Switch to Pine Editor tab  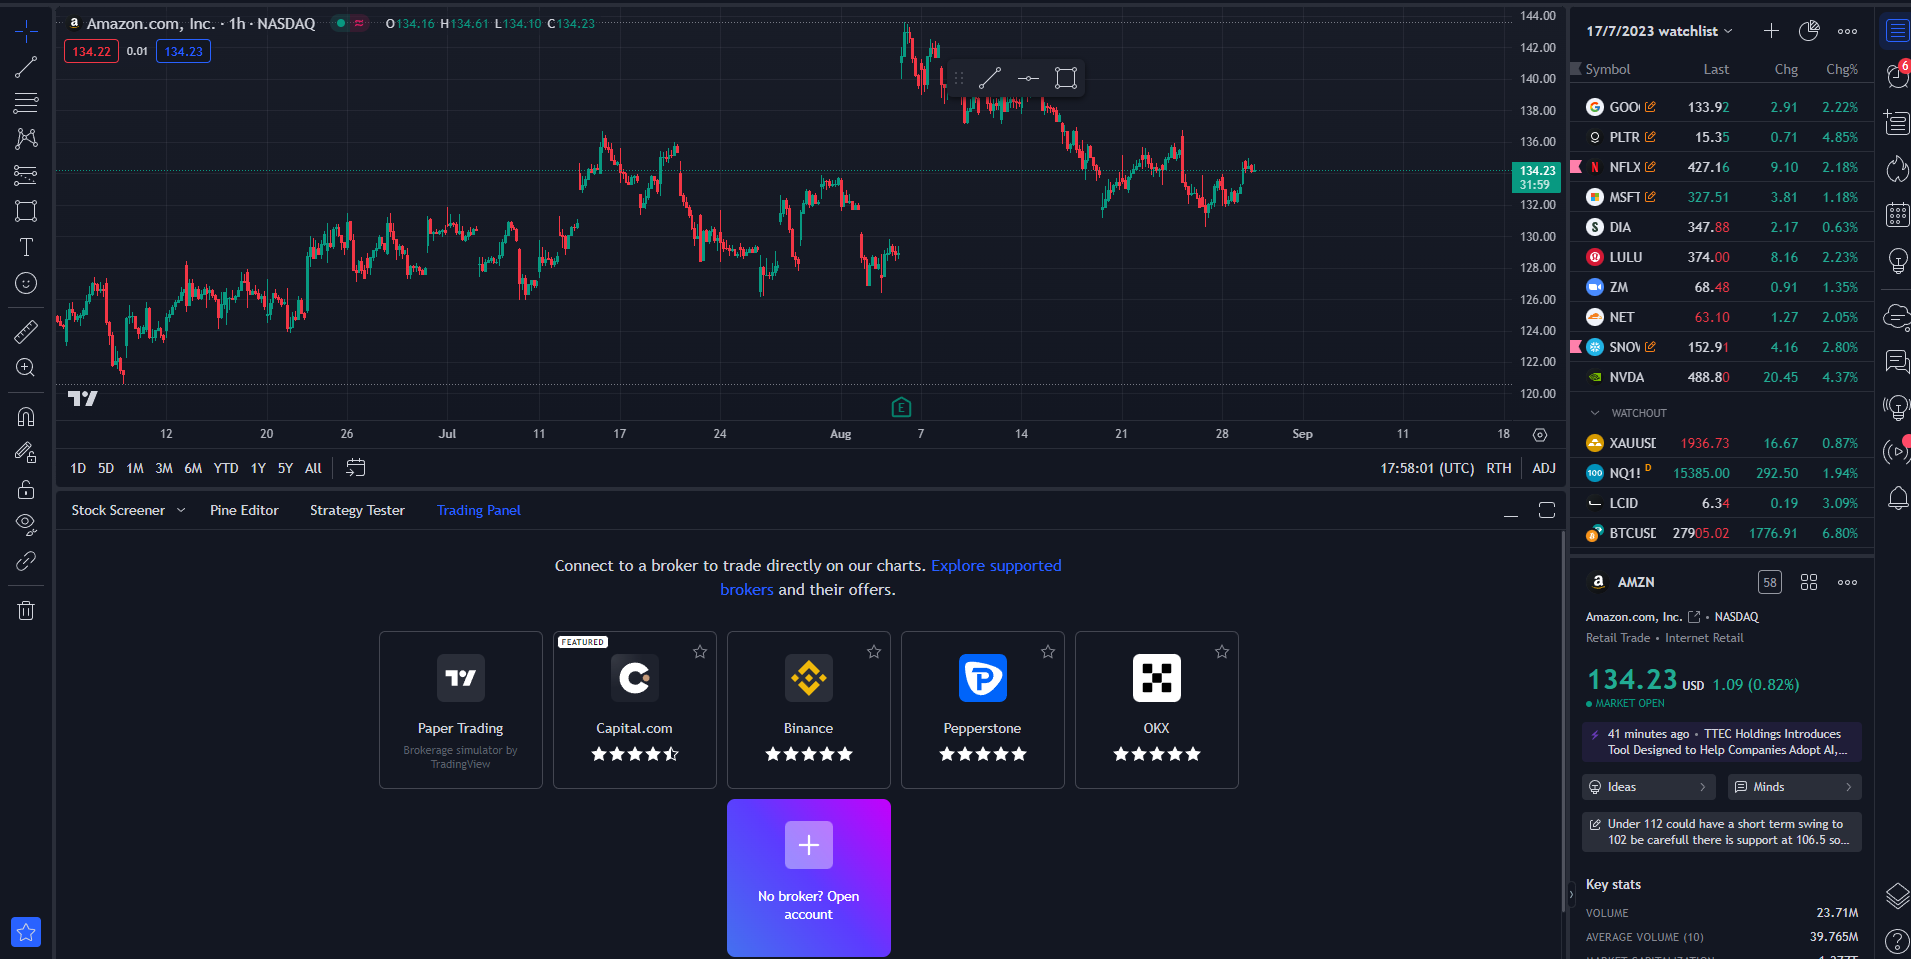244,510
